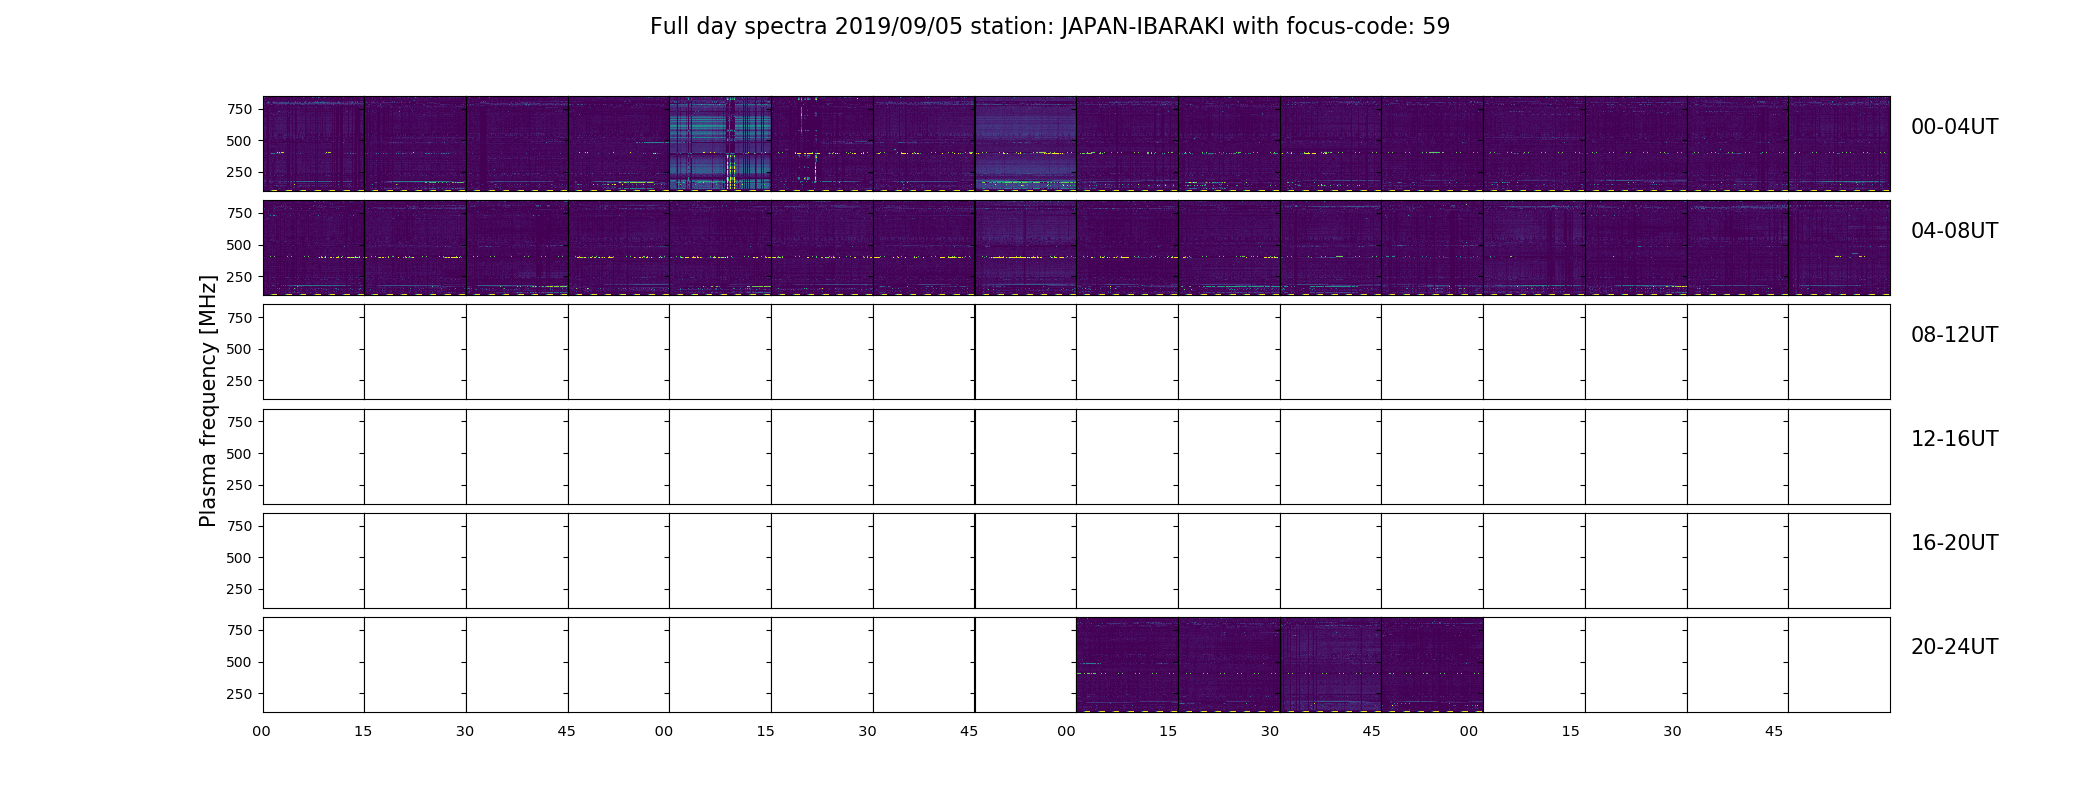Click the 250 tick label of the 00-04UT row

239,173
